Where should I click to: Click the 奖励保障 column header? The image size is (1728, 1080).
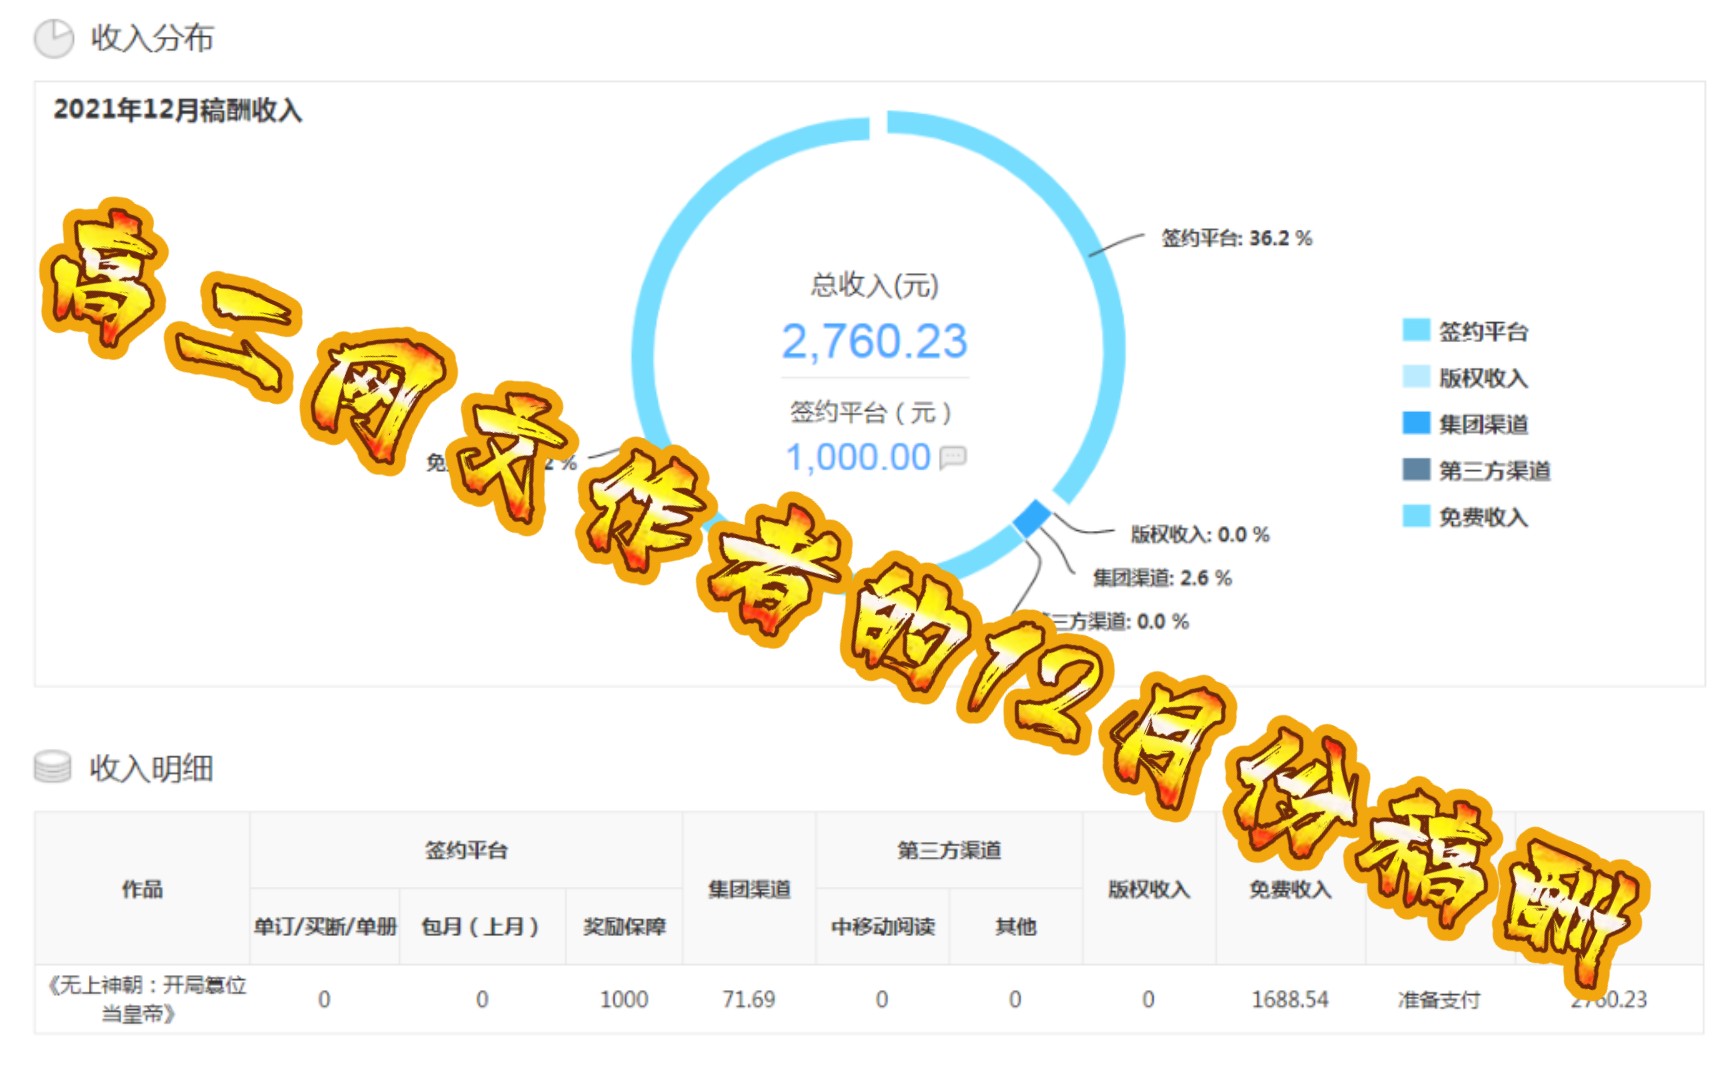tap(624, 927)
